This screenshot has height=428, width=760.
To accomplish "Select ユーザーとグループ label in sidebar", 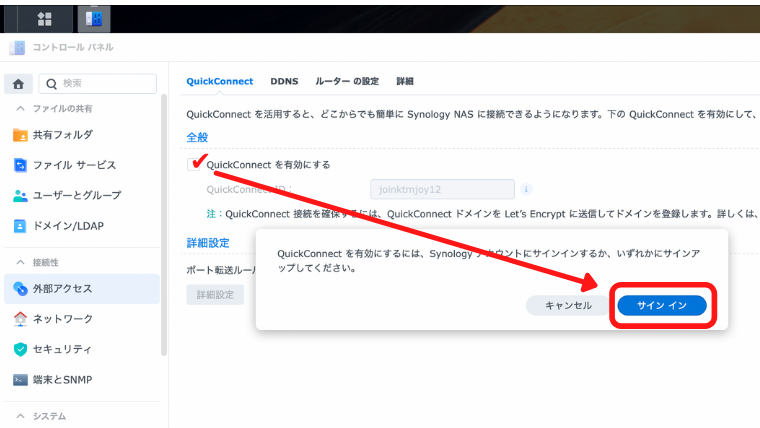I will [x=77, y=195].
